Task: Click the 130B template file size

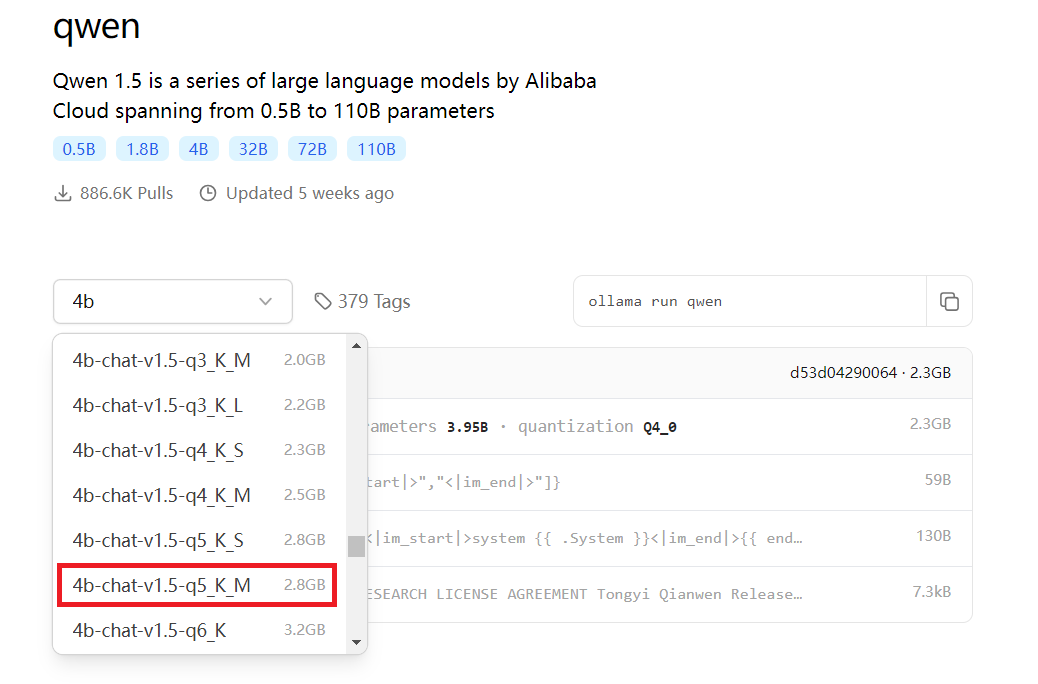Action: coord(933,536)
